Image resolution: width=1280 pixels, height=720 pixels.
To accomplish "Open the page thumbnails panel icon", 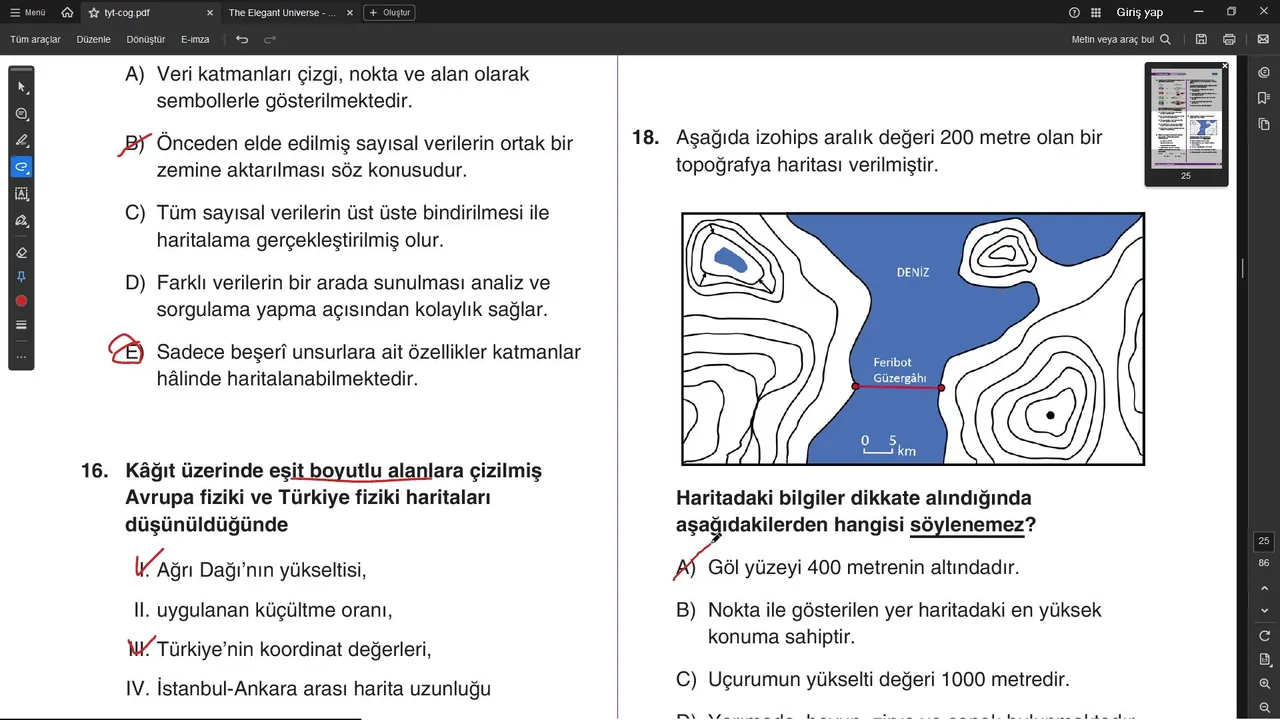I will (x=1264, y=124).
